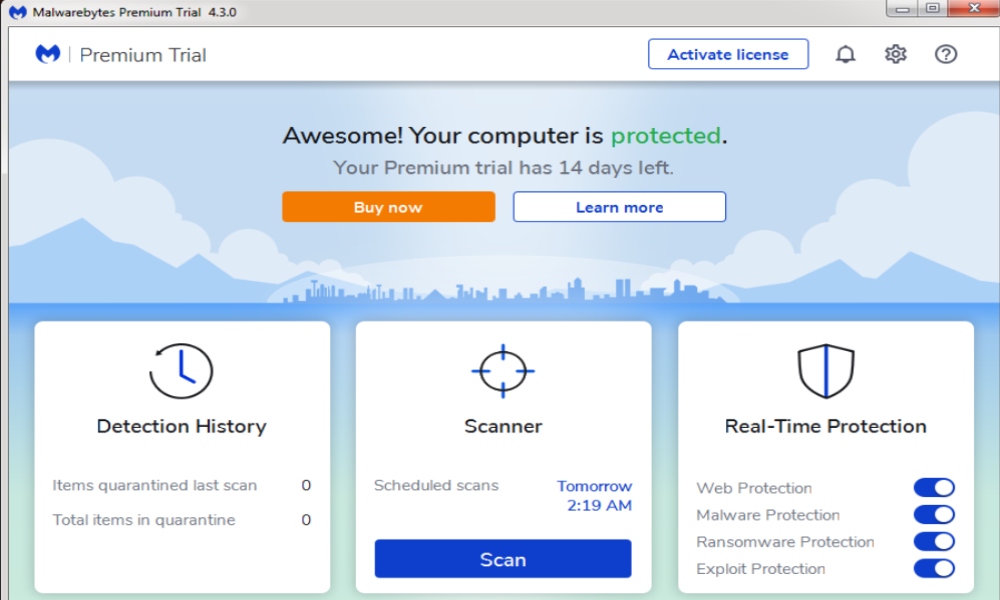Maximize the Malwarebytes window
The image size is (1000, 600).
coord(932,8)
